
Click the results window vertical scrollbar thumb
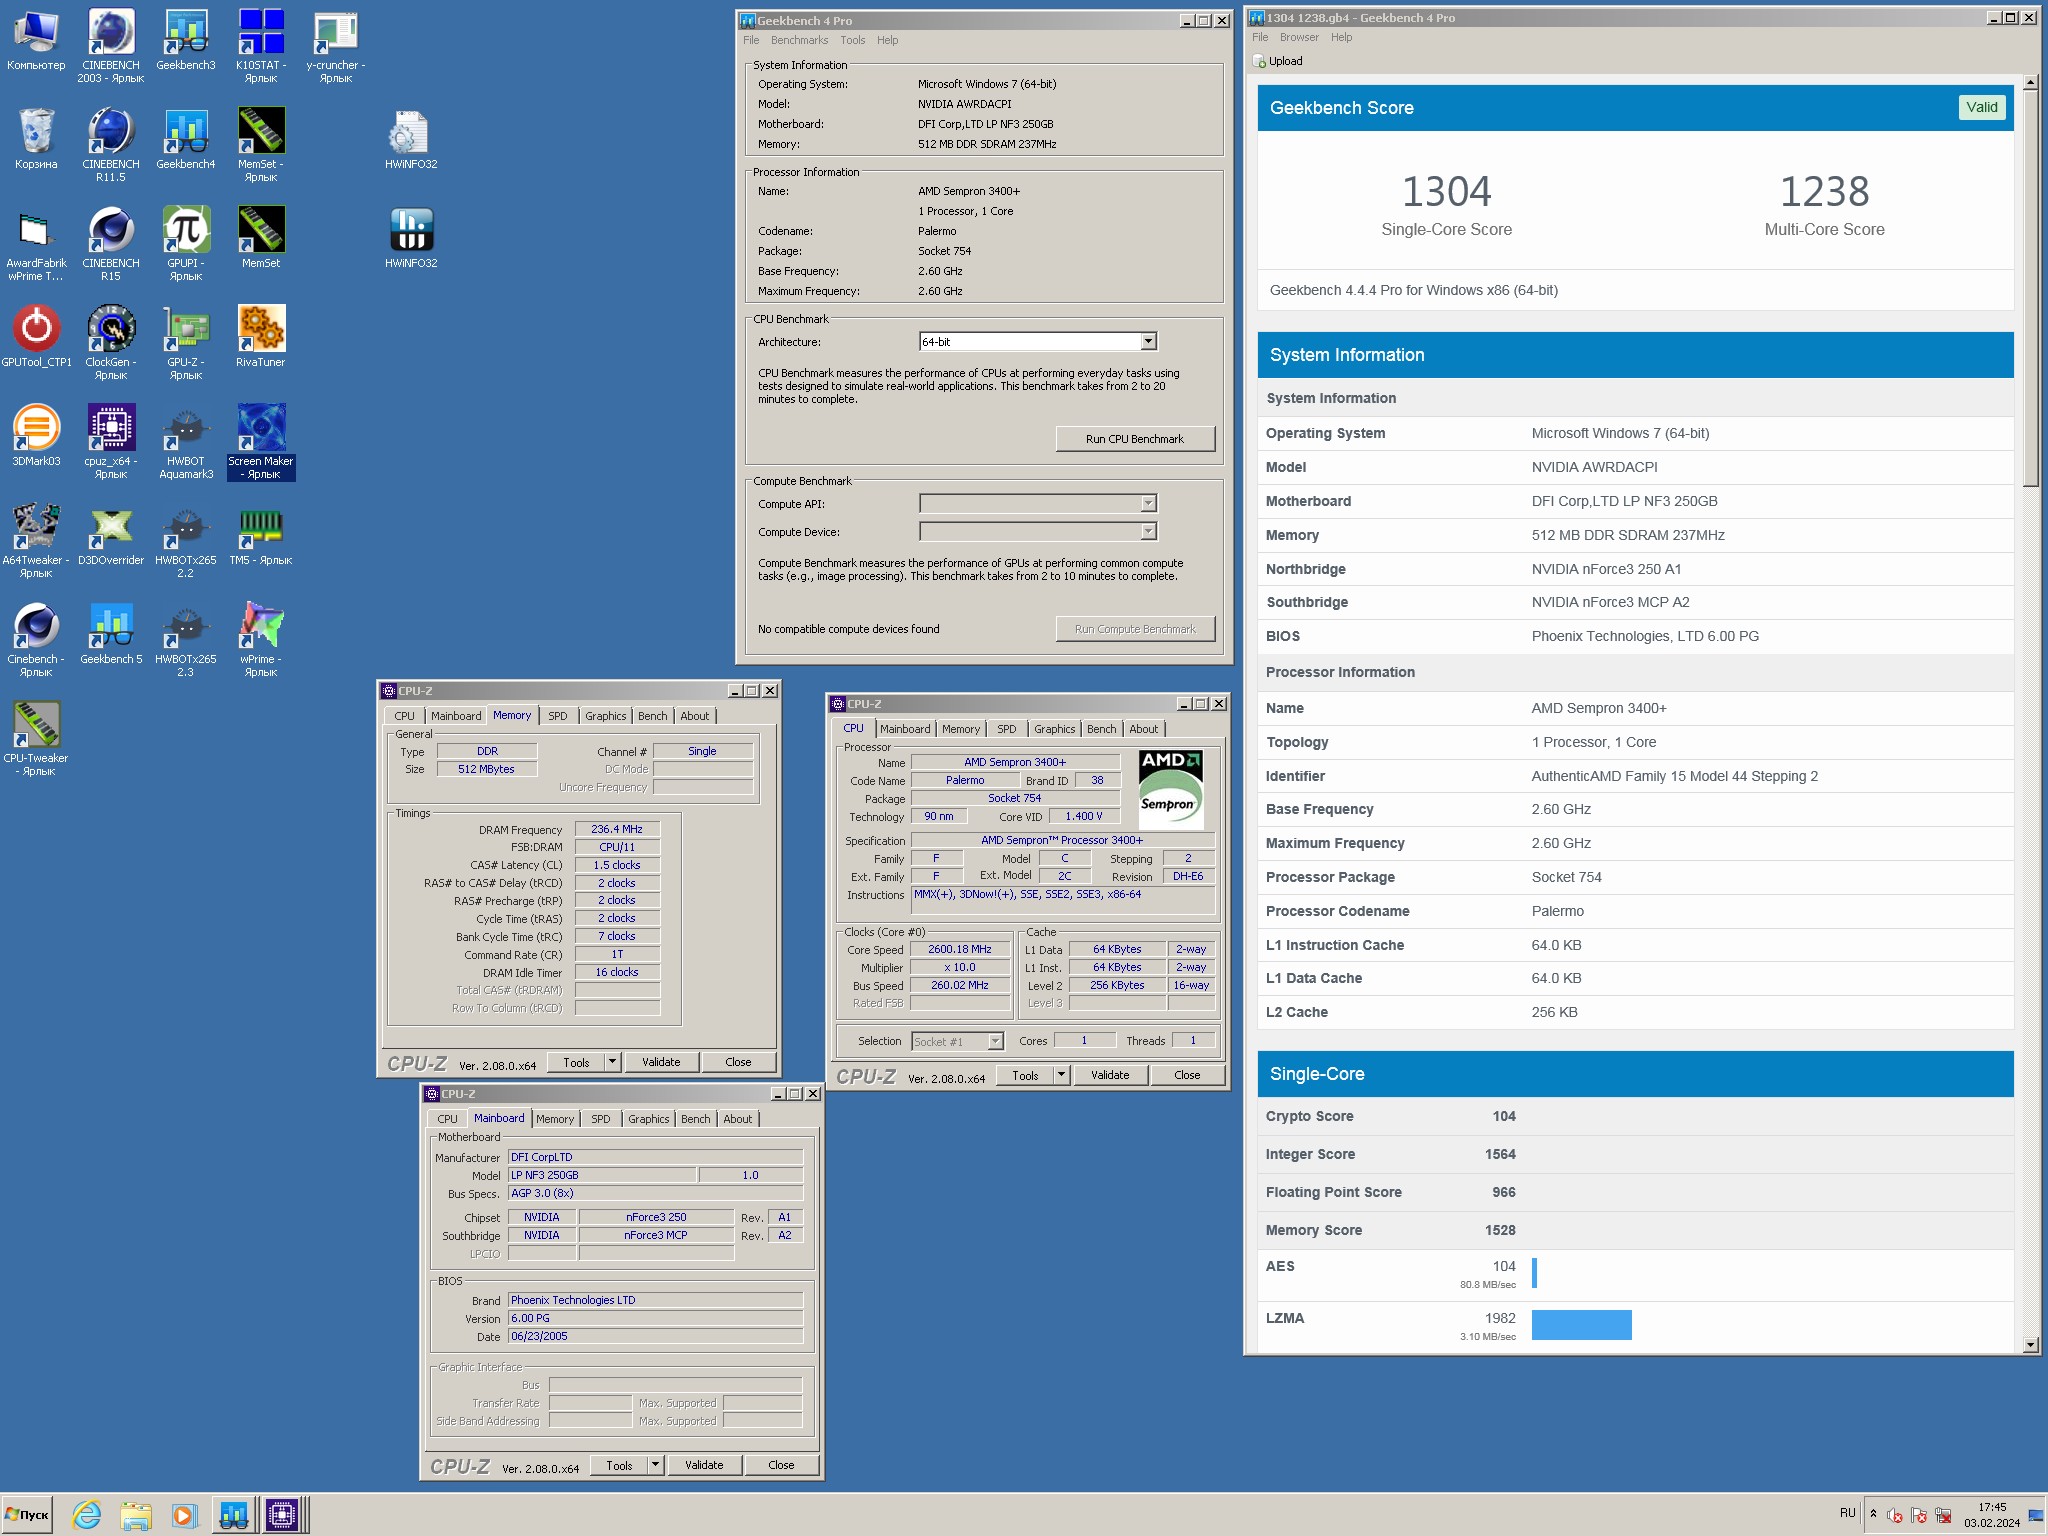coord(2030,290)
